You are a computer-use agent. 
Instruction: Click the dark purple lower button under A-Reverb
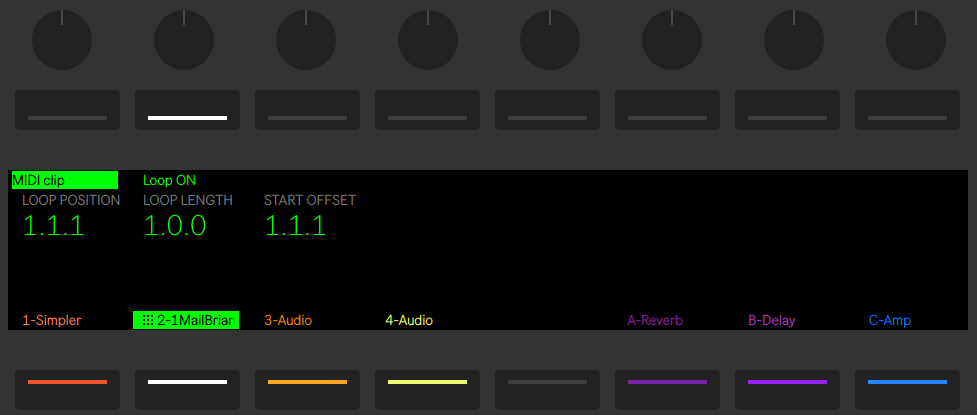[667, 389]
